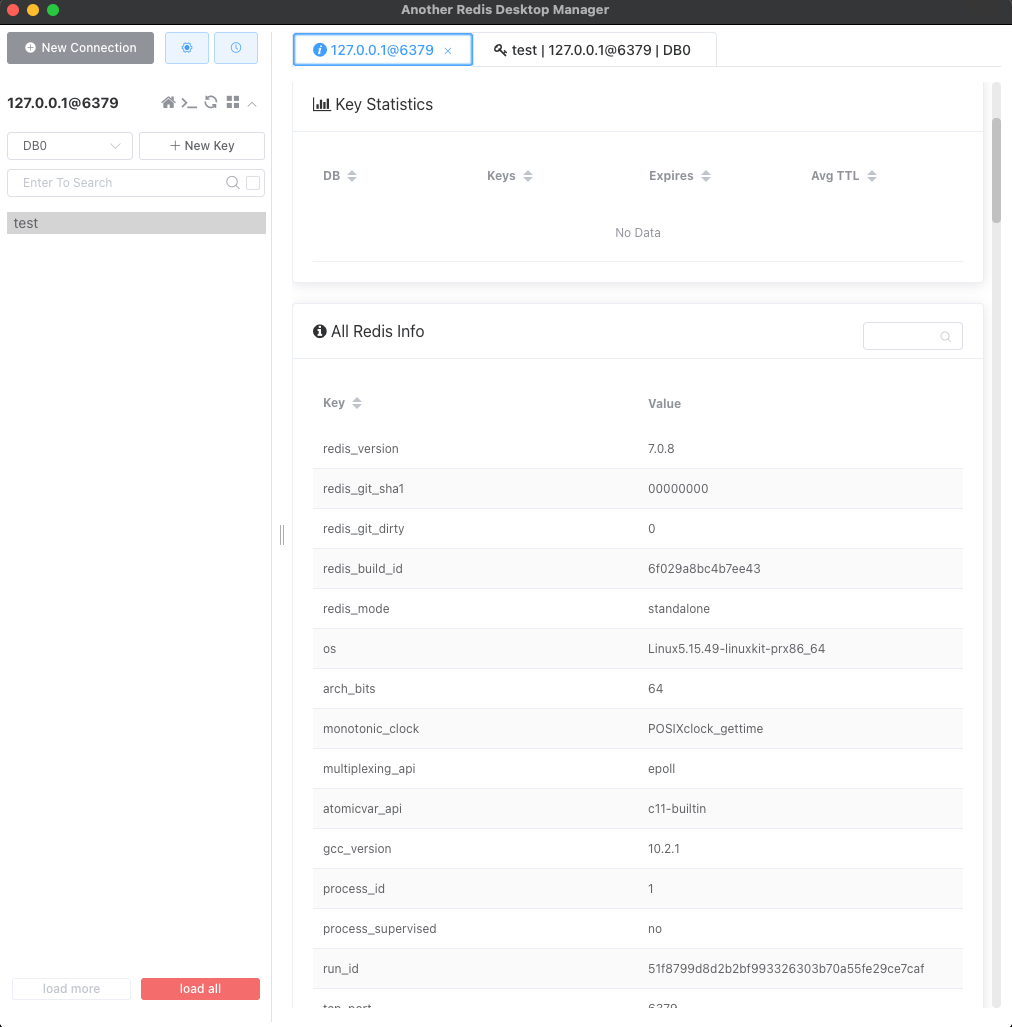The image size is (1012, 1027).
Task: Click the red load all button
Action: [x=200, y=988]
